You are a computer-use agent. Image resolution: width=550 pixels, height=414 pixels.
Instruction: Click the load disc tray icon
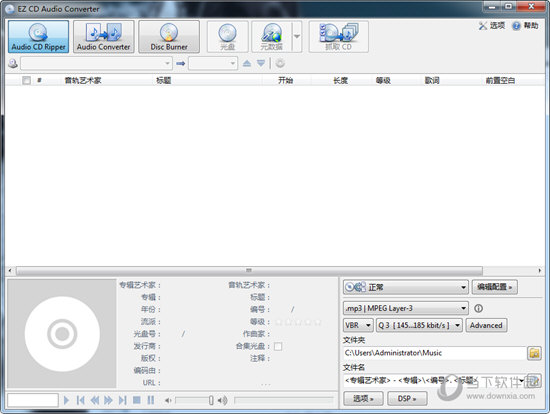[x=261, y=64]
